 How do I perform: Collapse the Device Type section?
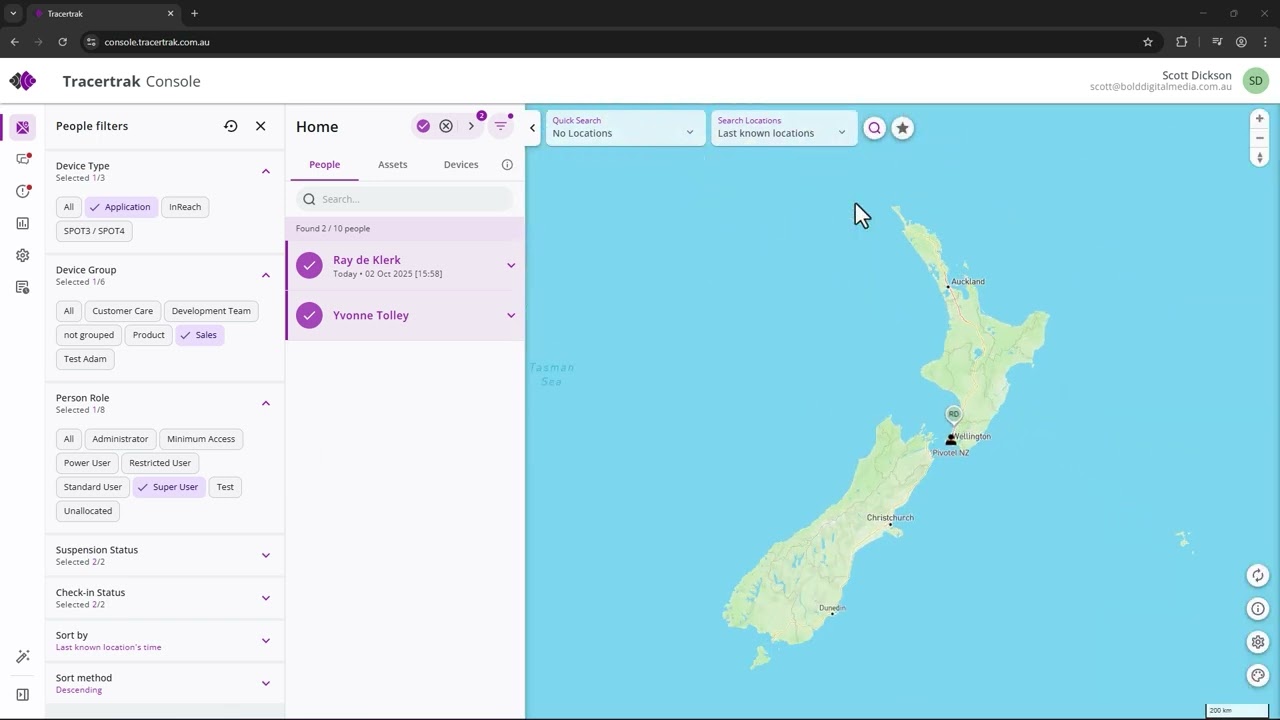click(x=266, y=171)
